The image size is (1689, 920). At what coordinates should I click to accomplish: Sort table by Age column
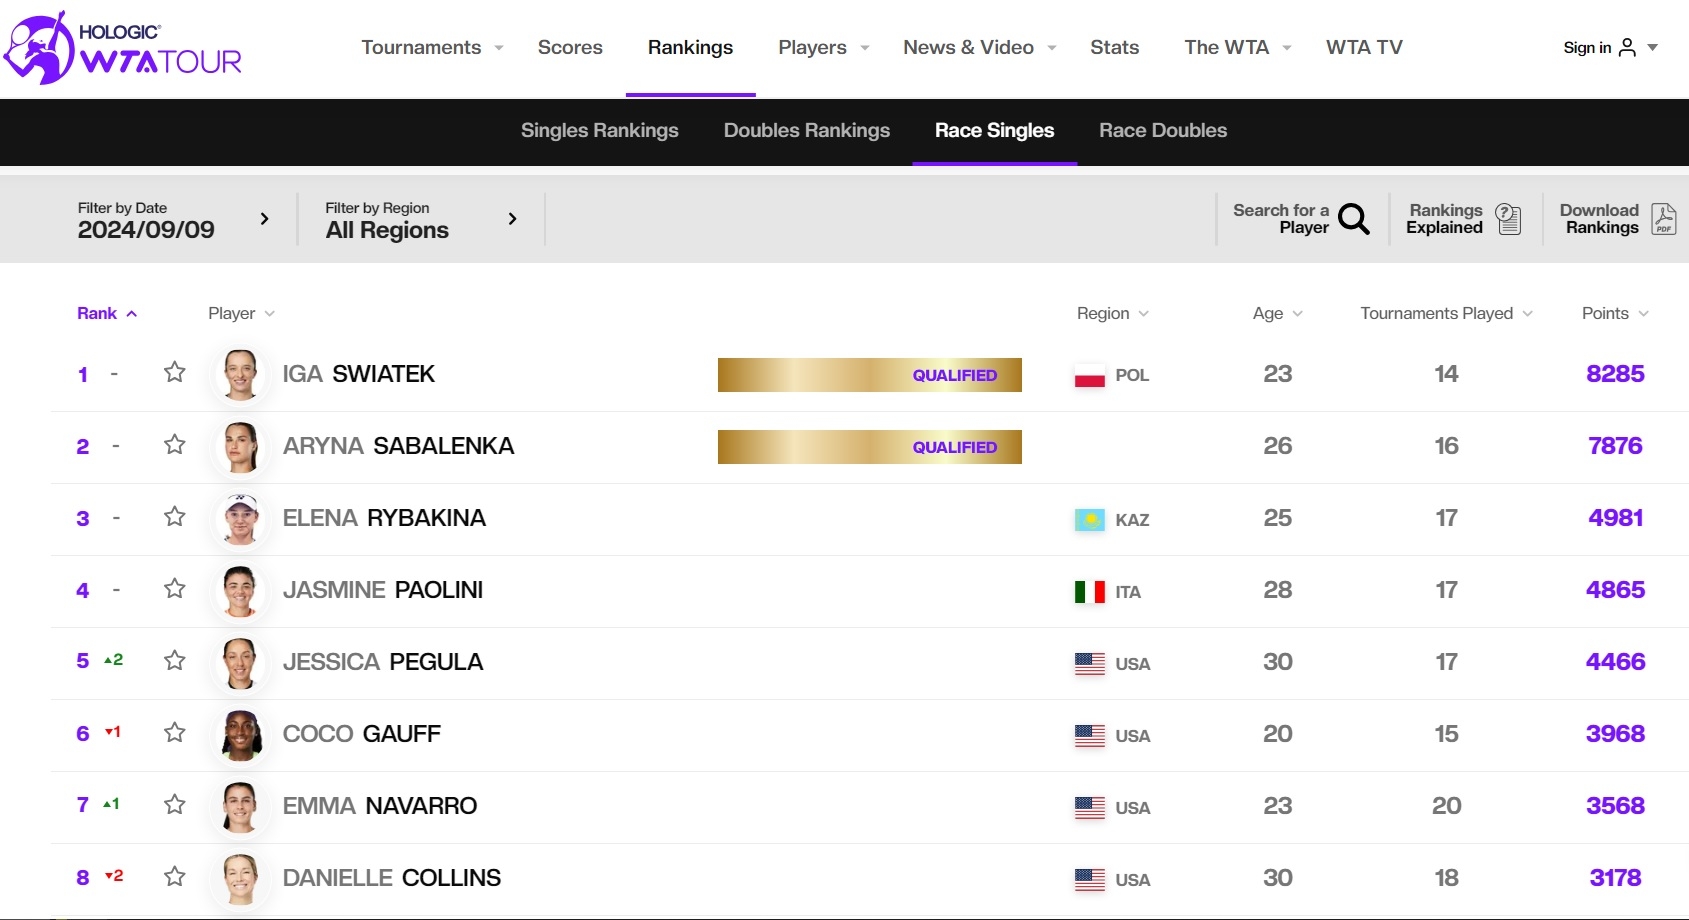(1278, 313)
